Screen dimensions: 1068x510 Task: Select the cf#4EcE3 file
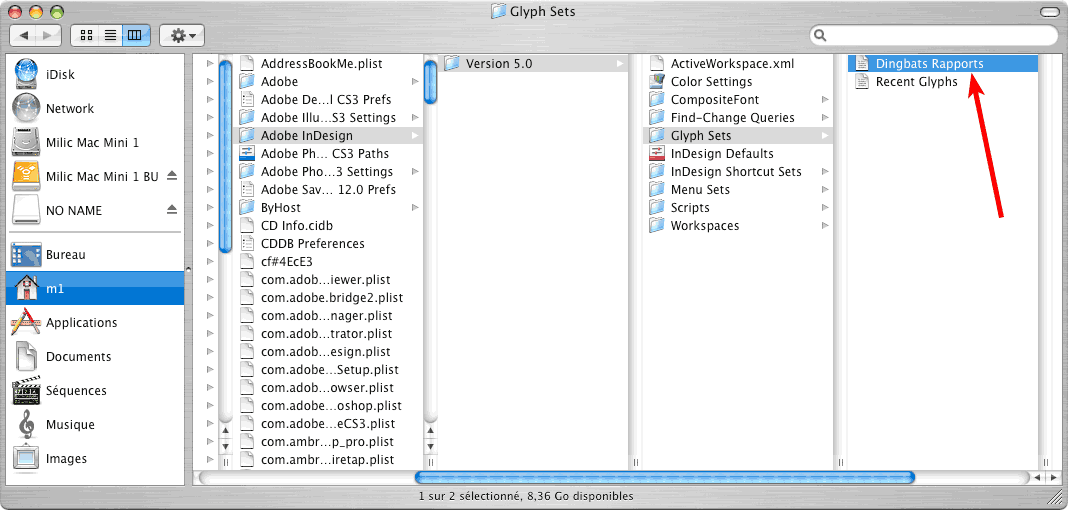pos(286,262)
